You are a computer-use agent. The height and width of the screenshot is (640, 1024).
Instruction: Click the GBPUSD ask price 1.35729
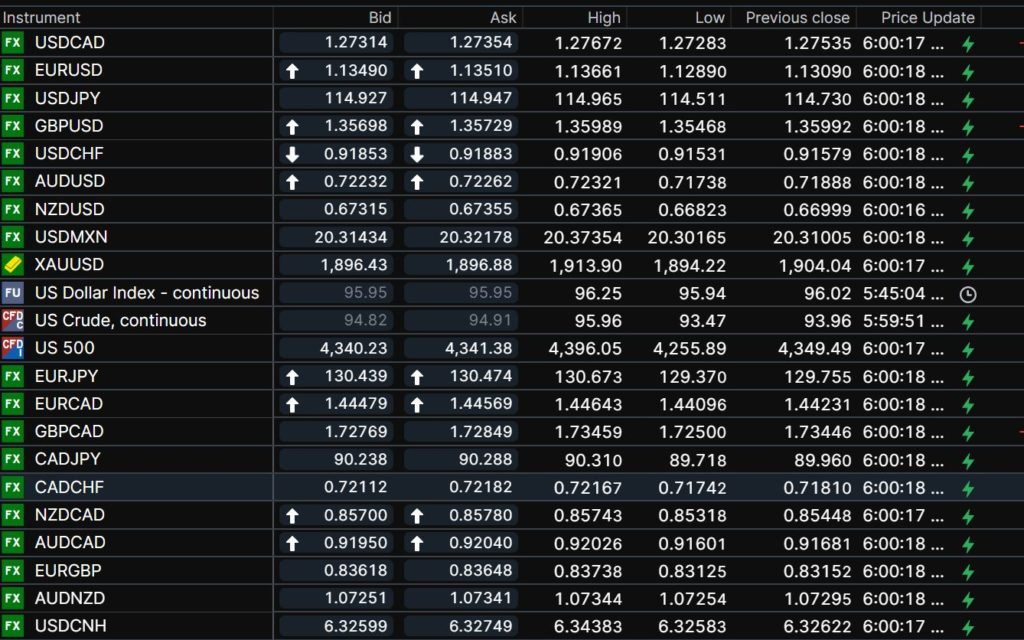pyautogui.click(x=480, y=126)
